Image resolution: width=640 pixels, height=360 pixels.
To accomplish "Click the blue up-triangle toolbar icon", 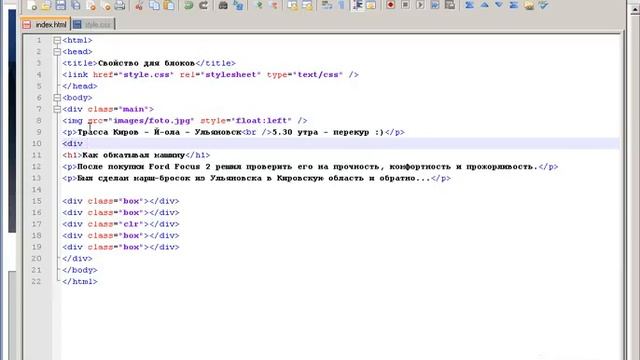I will click(484, 5).
